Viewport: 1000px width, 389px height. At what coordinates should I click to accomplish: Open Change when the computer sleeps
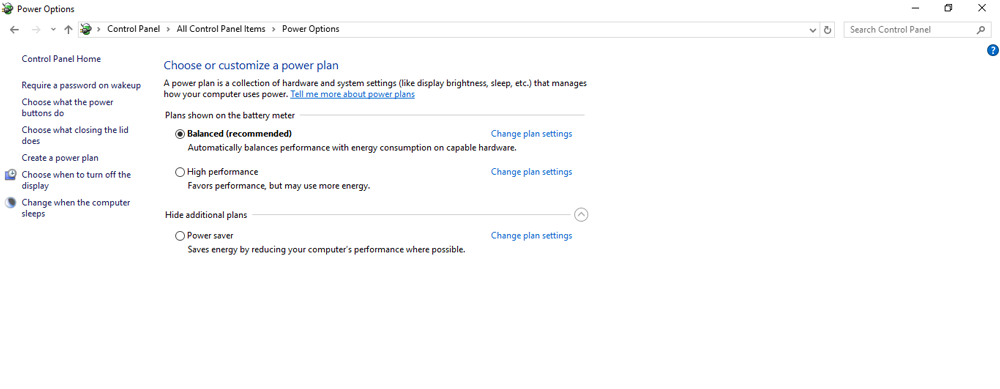click(76, 208)
